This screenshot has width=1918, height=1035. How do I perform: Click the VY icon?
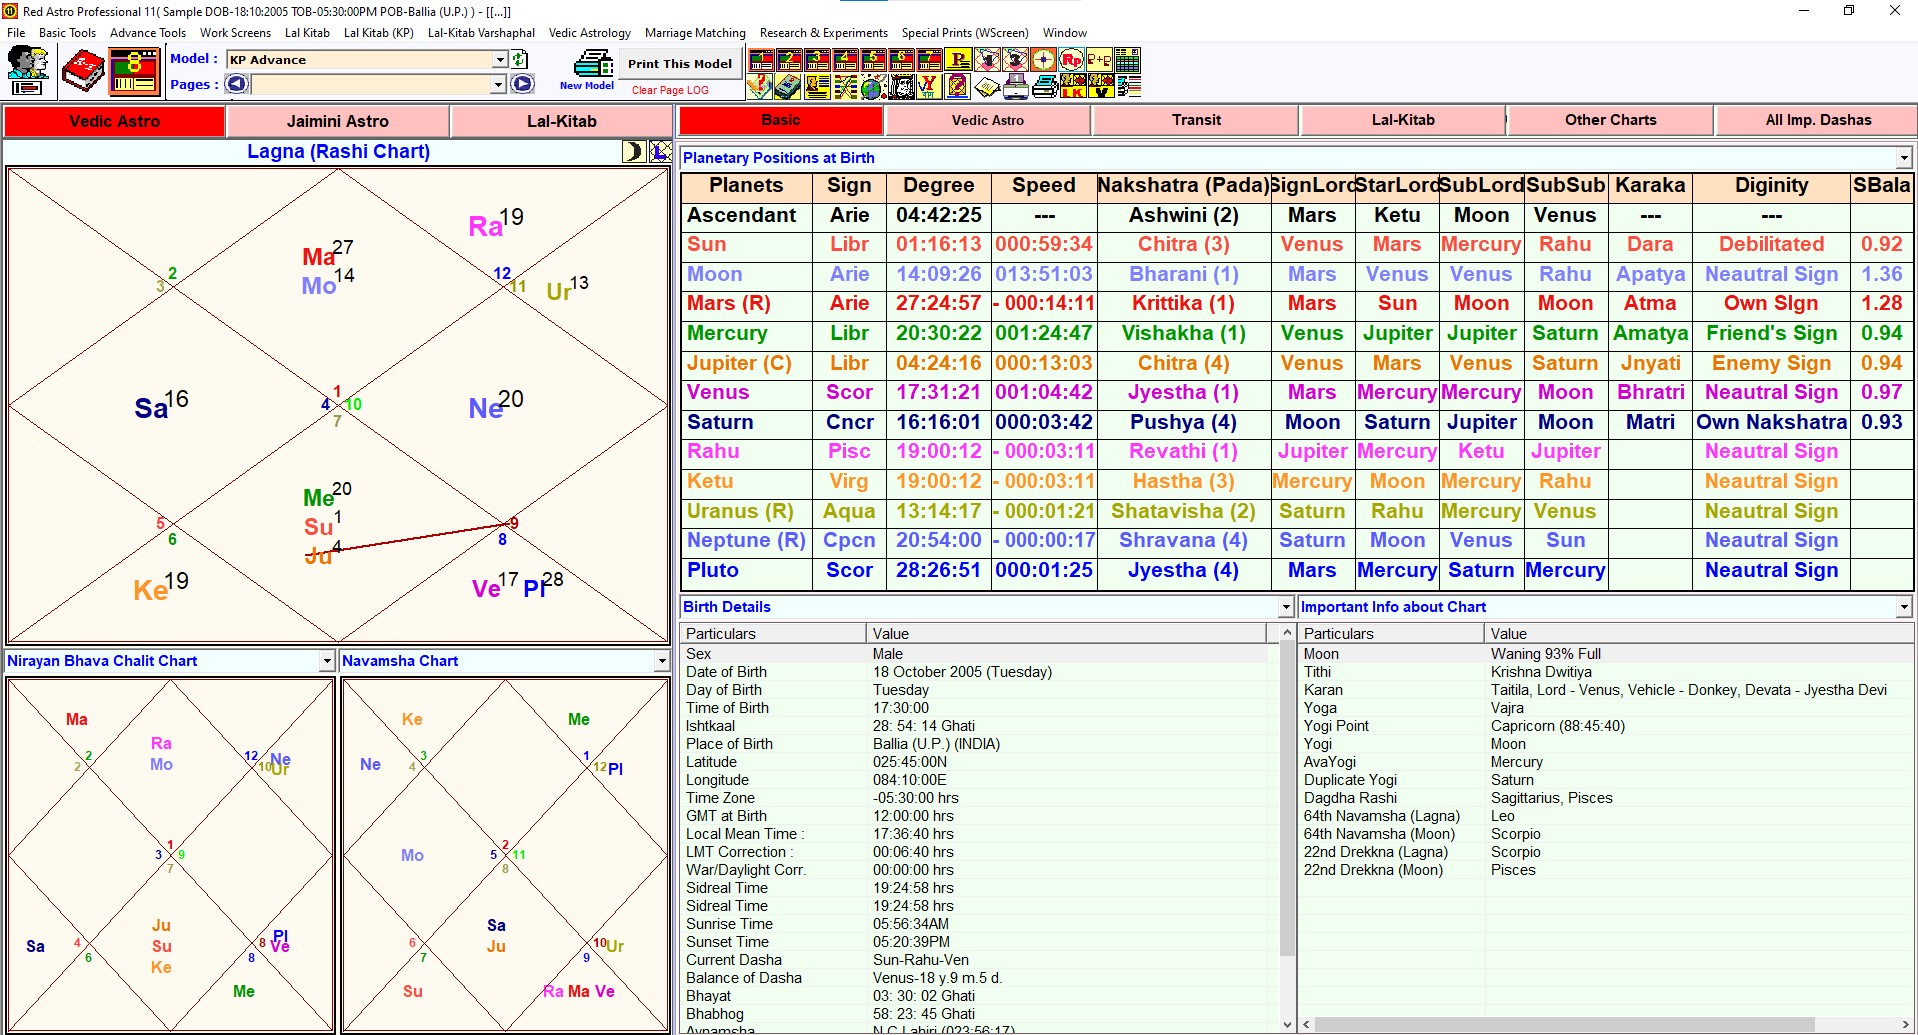click(930, 87)
